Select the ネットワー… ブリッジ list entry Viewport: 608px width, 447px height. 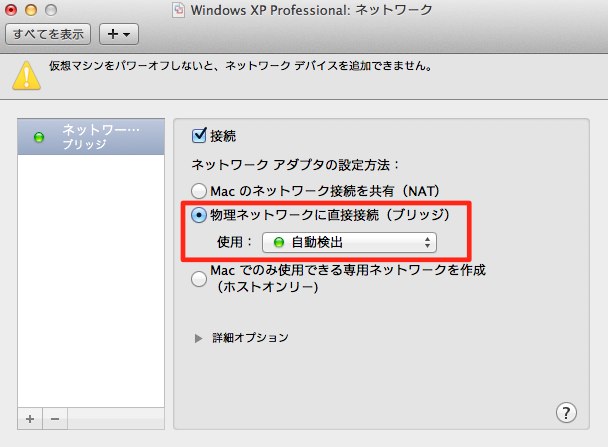pyautogui.click(x=91, y=137)
